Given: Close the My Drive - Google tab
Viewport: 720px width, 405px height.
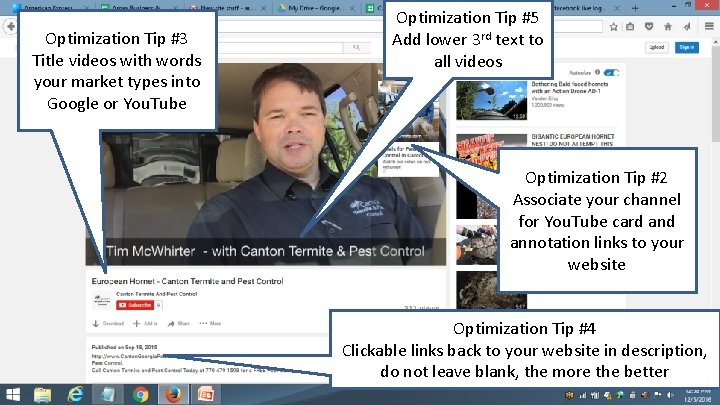Looking at the screenshot, I should (x=353, y=8).
